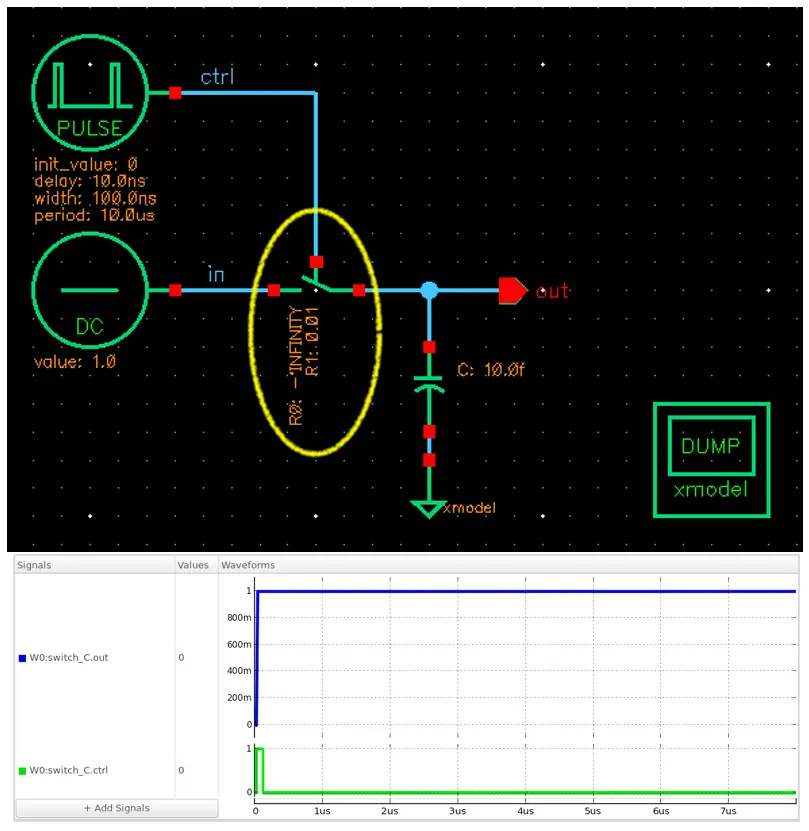The height and width of the screenshot is (831, 809).
Task: Click the Add Signals button
Action: (117, 808)
